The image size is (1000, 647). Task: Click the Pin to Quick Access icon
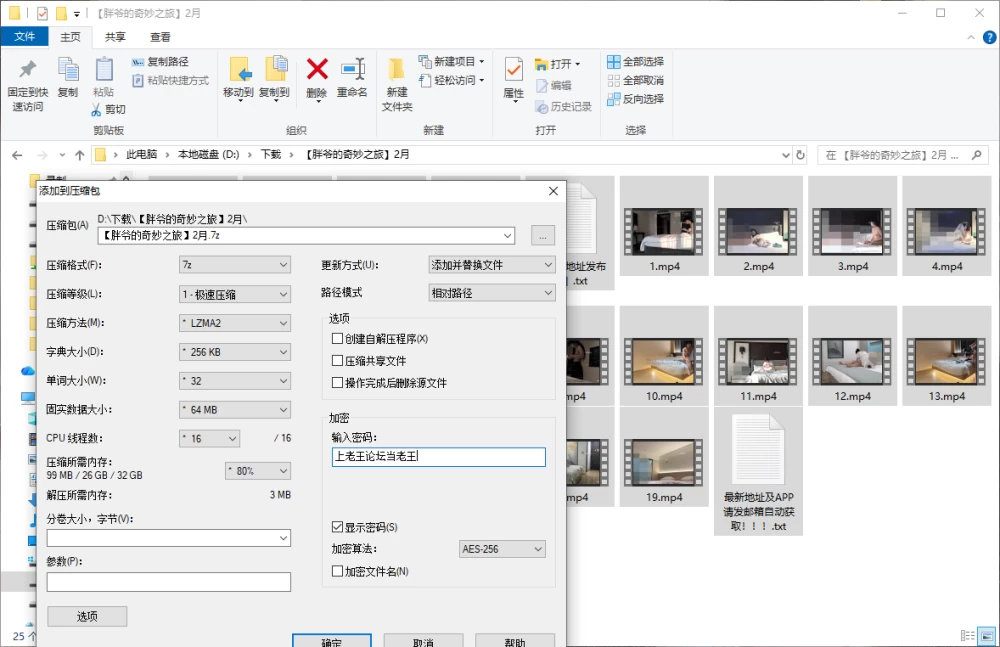tap(27, 70)
